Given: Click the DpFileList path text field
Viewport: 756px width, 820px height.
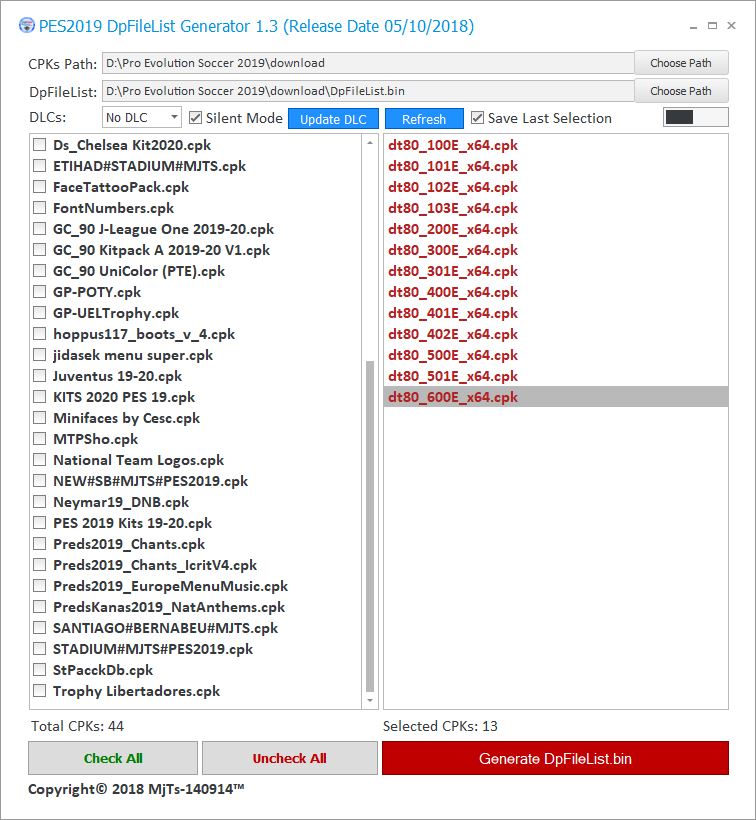Looking at the screenshot, I should (368, 91).
